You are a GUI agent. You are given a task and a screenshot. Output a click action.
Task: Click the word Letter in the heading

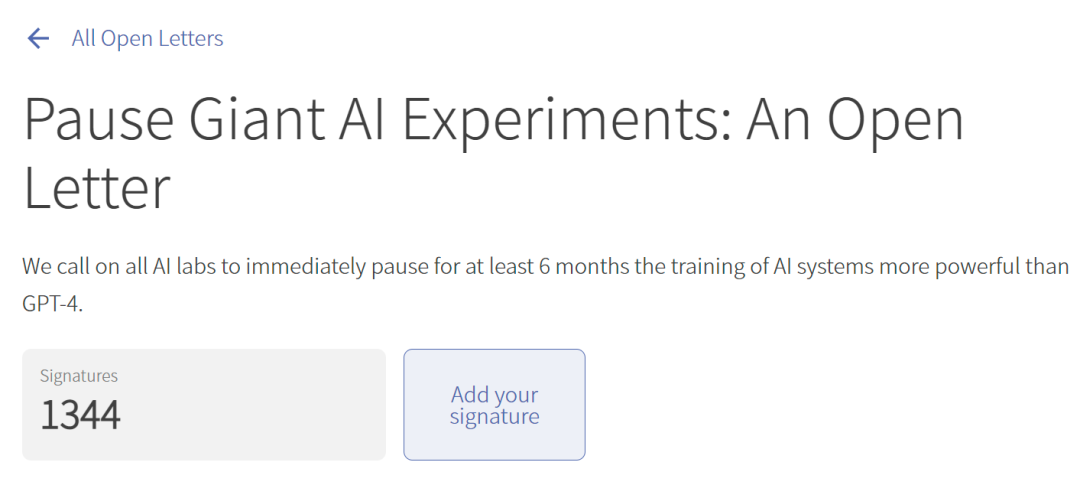pyautogui.click(x=97, y=187)
